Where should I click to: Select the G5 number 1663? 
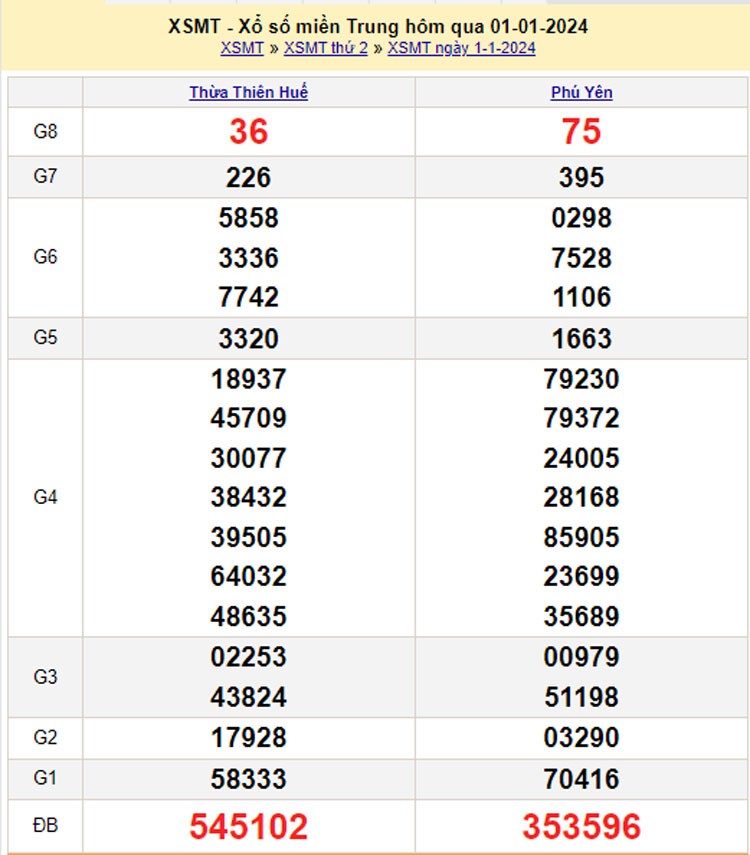(581, 338)
